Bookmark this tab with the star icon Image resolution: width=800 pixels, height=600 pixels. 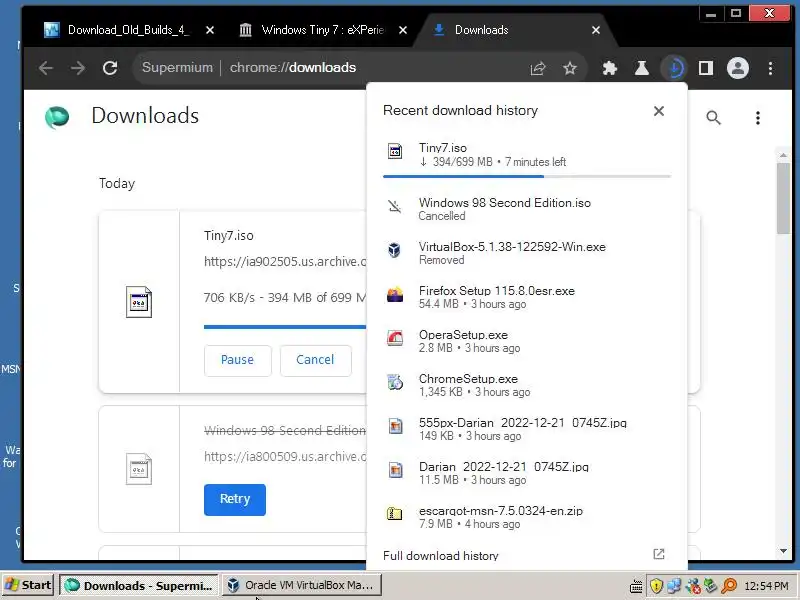tap(570, 68)
